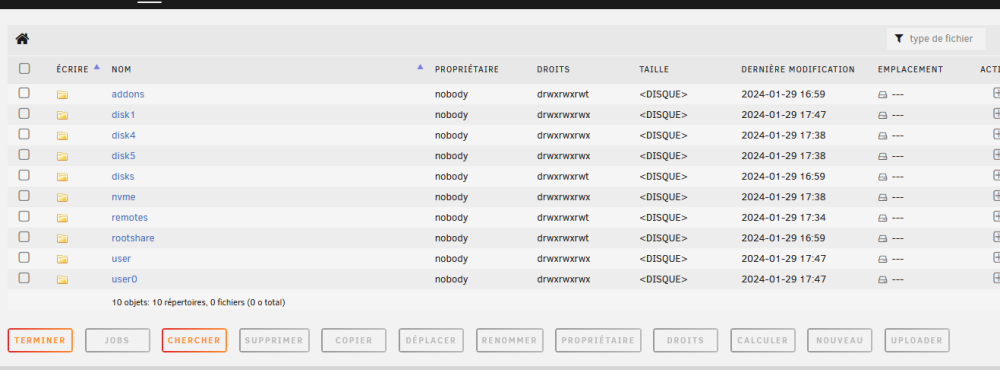This screenshot has width=1000, height=370.
Task: Check the addons row checkbox
Action: tap(24, 93)
